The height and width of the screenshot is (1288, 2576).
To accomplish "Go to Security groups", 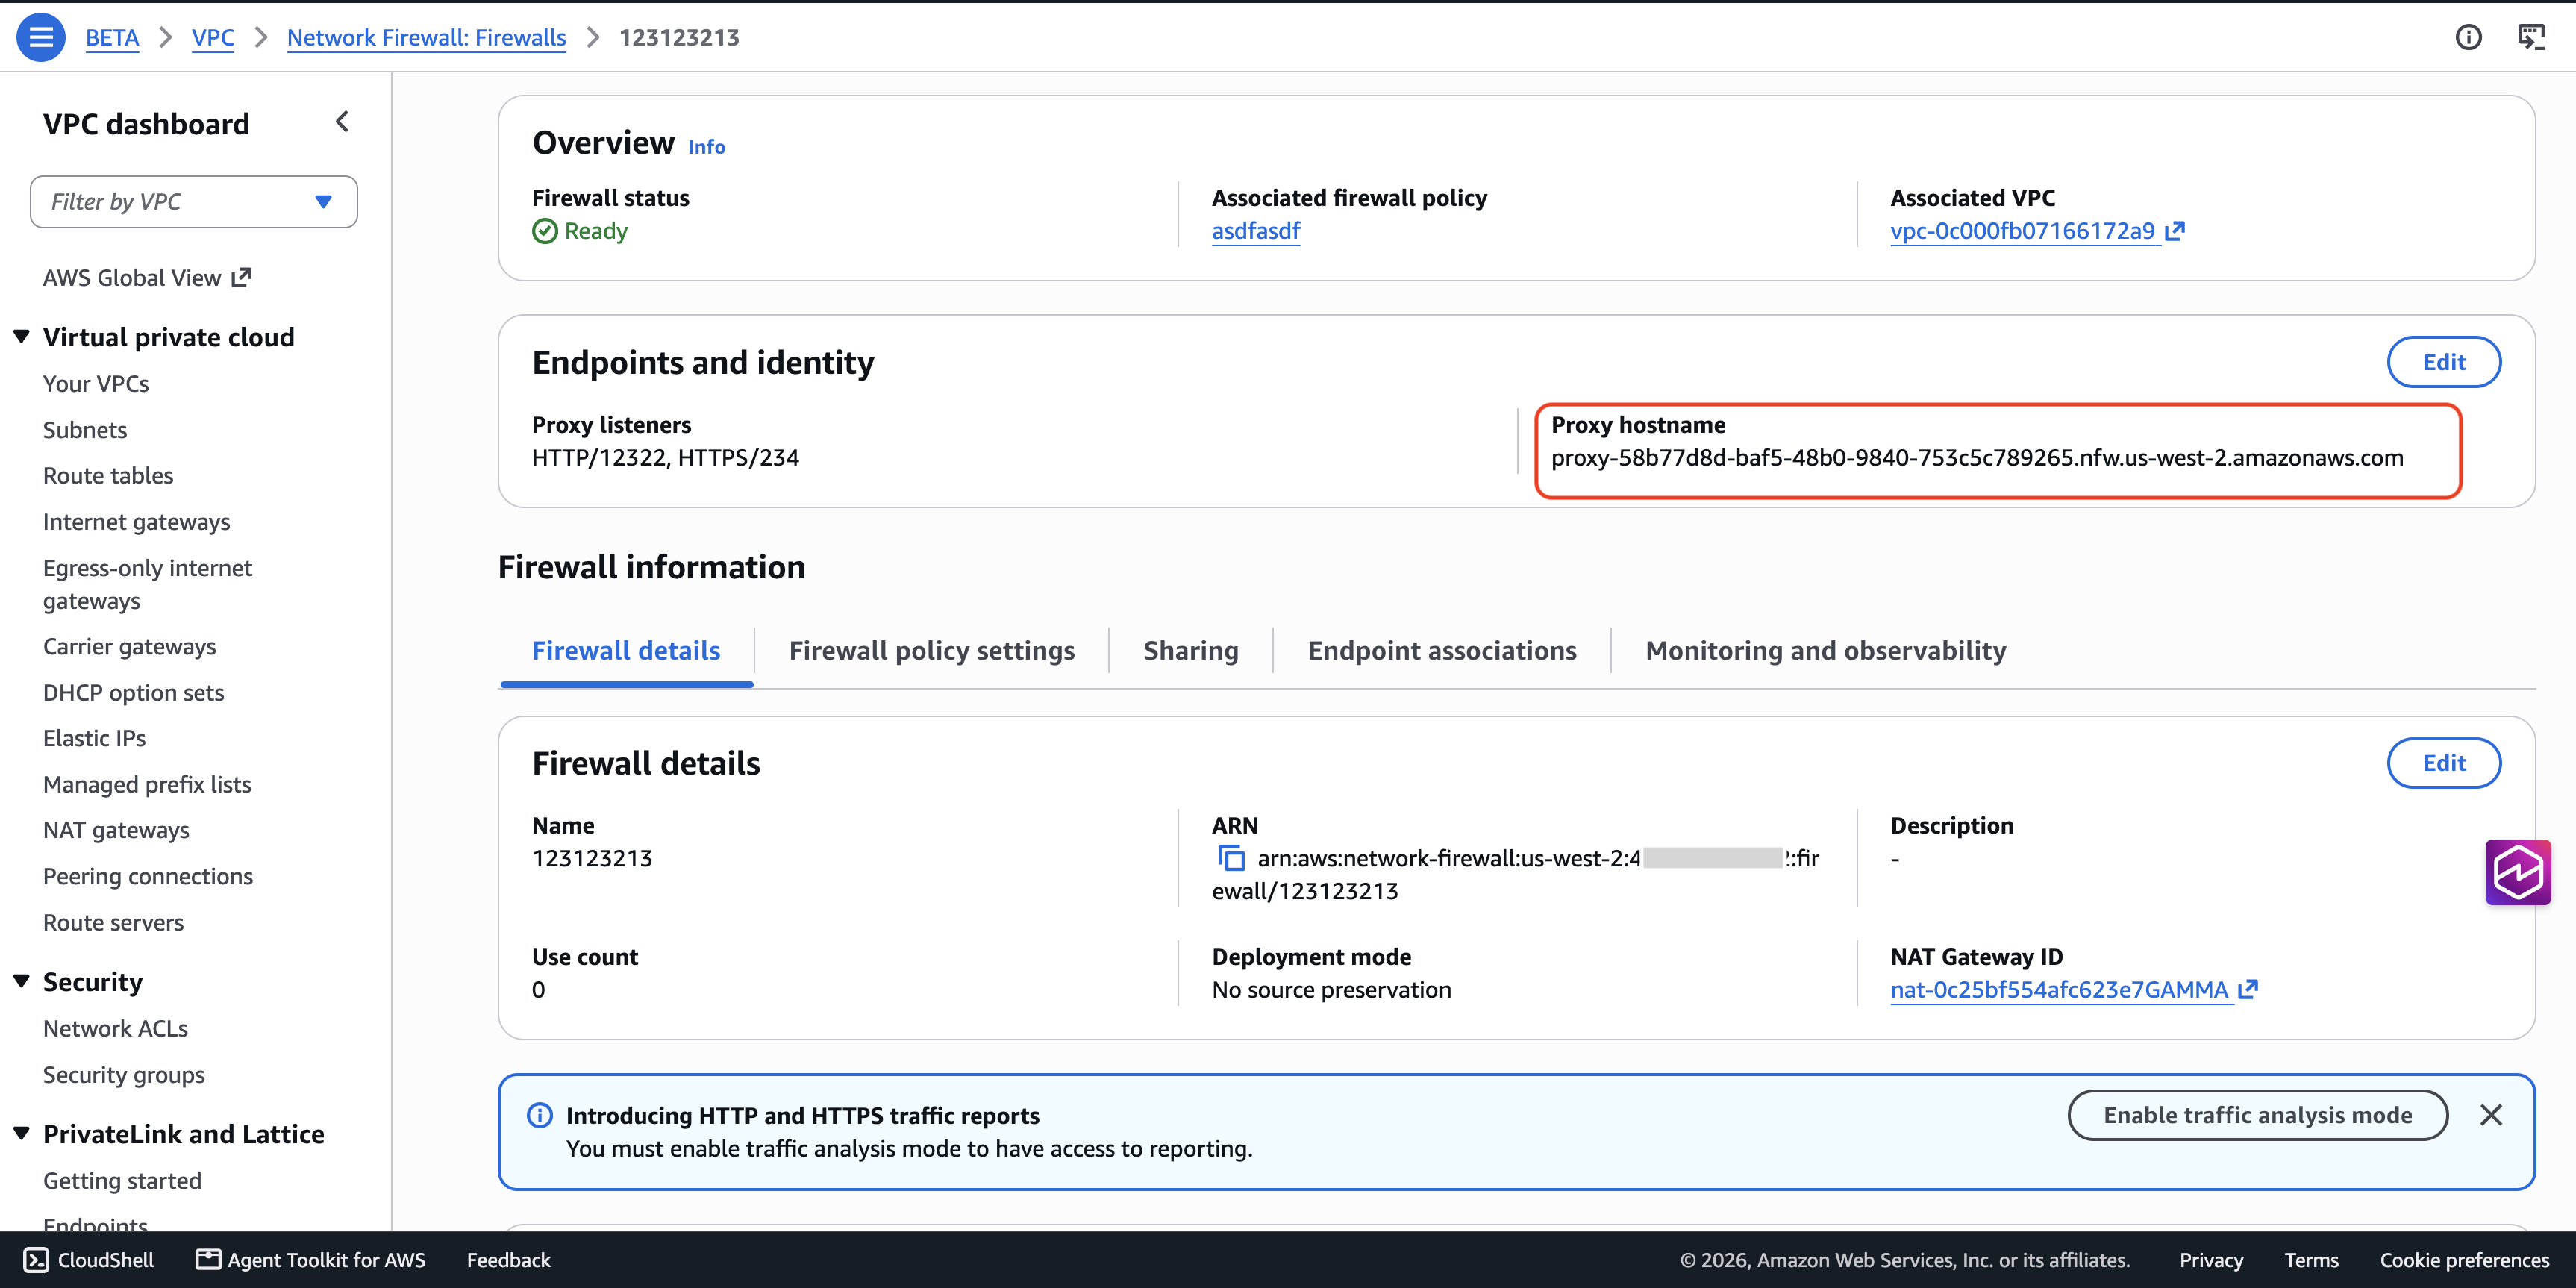I will point(124,1075).
